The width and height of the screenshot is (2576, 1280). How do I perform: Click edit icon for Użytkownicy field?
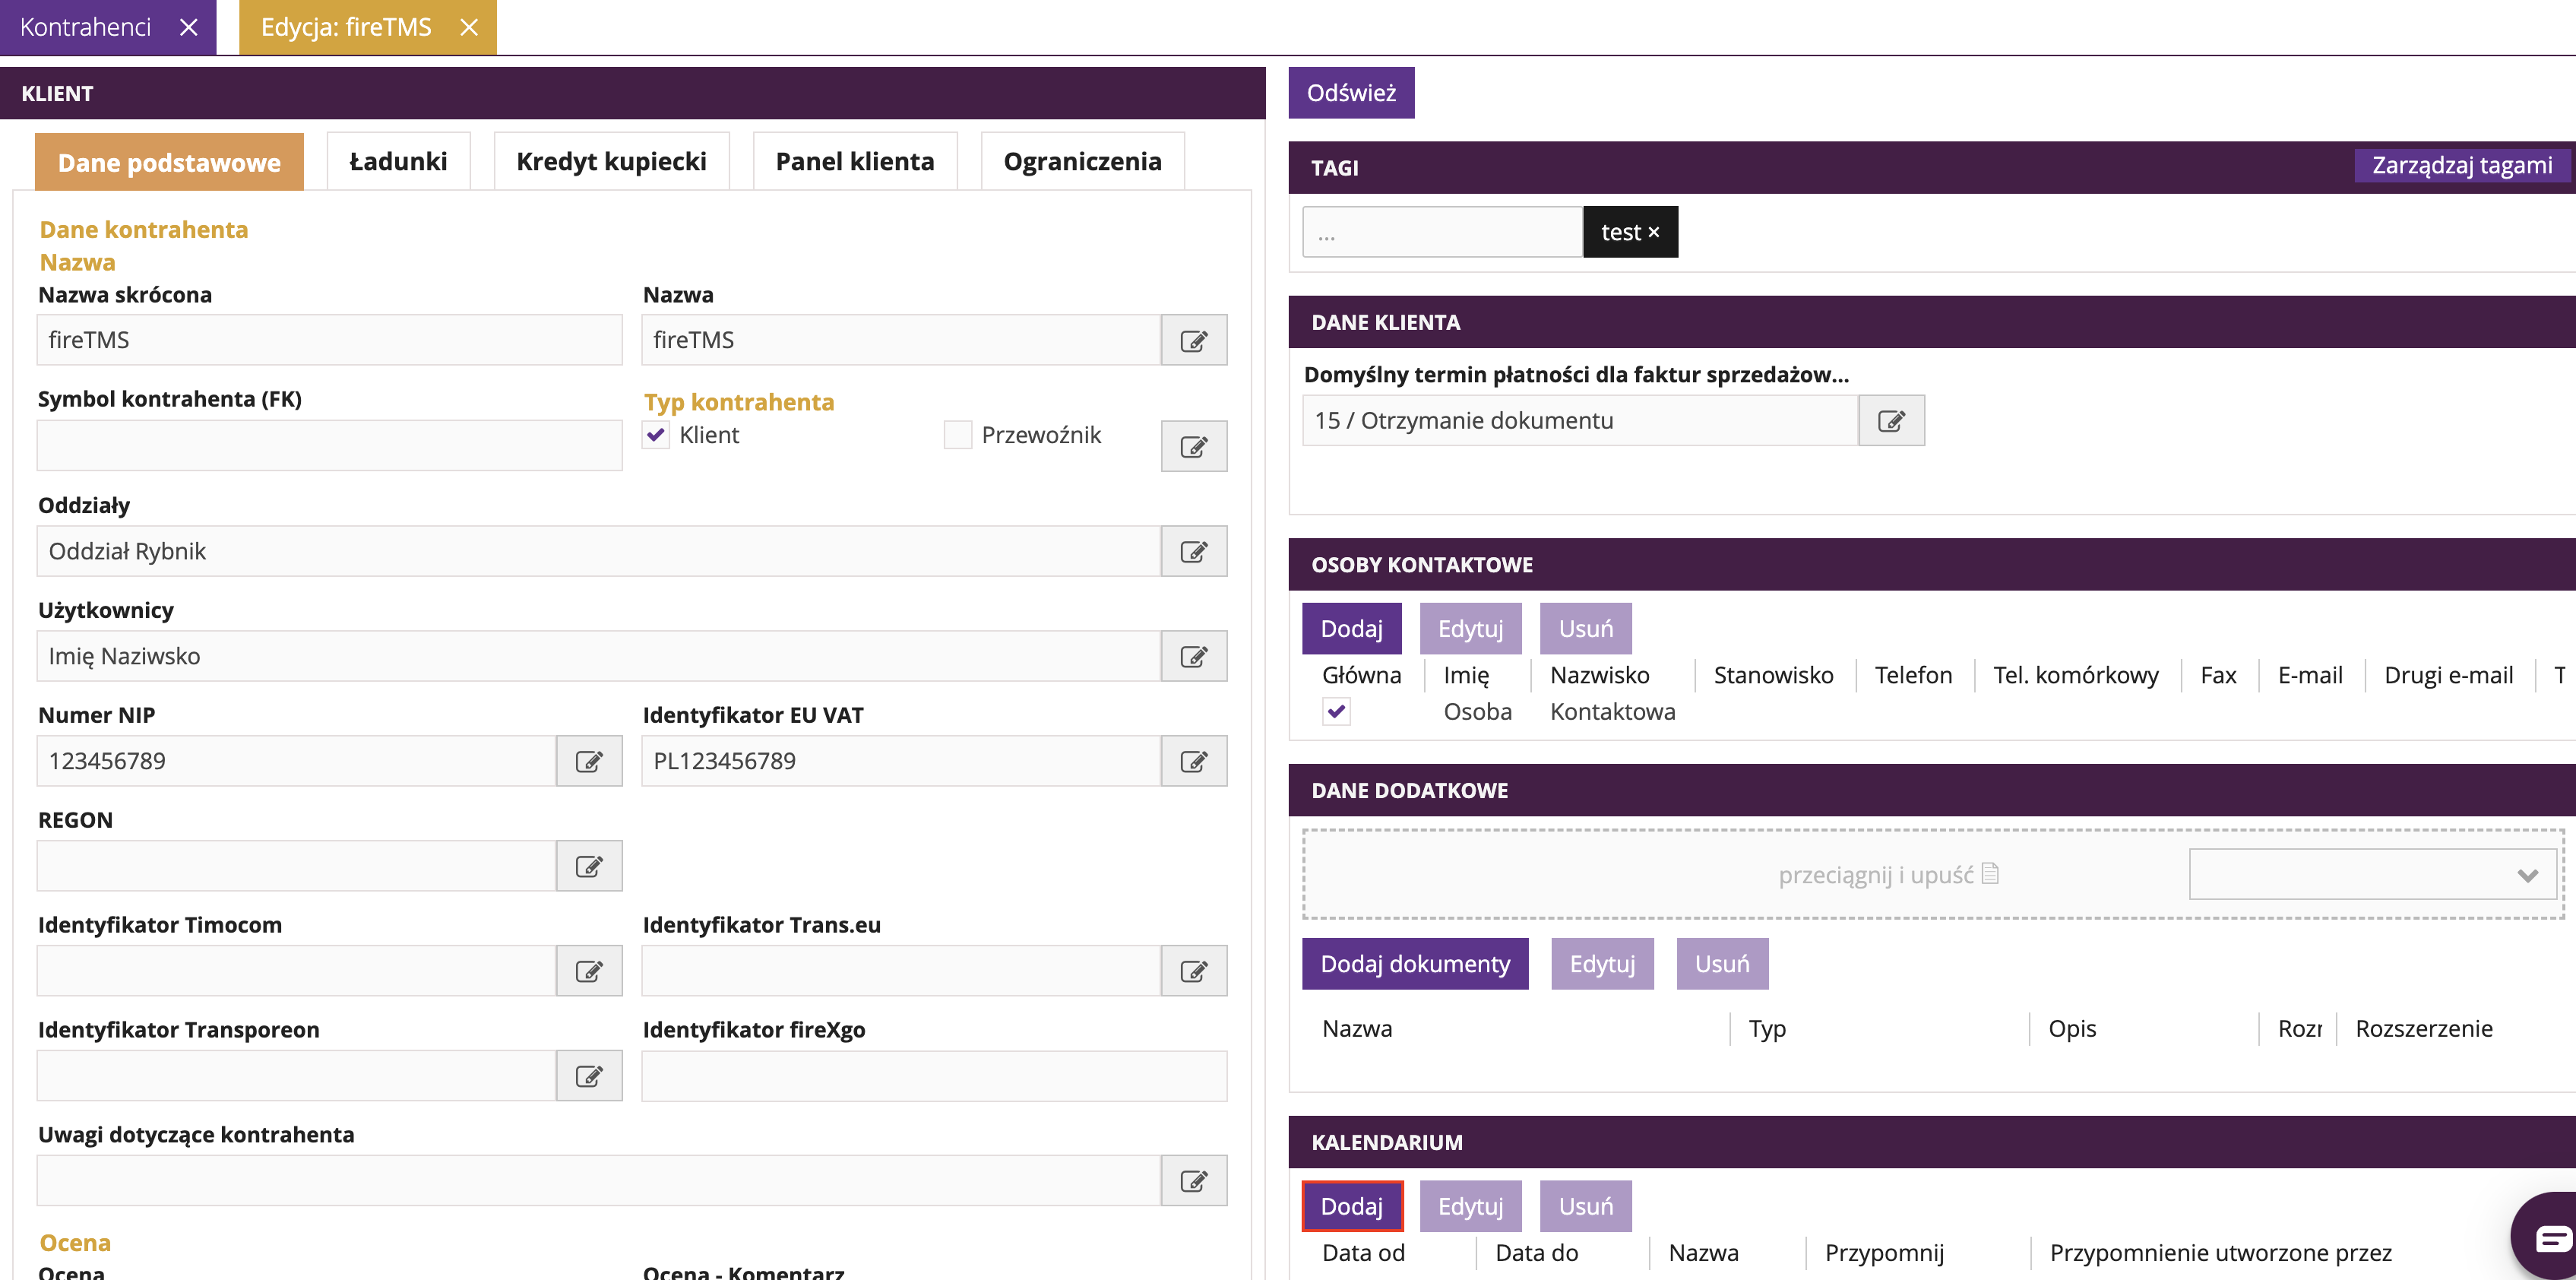click(x=1193, y=657)
